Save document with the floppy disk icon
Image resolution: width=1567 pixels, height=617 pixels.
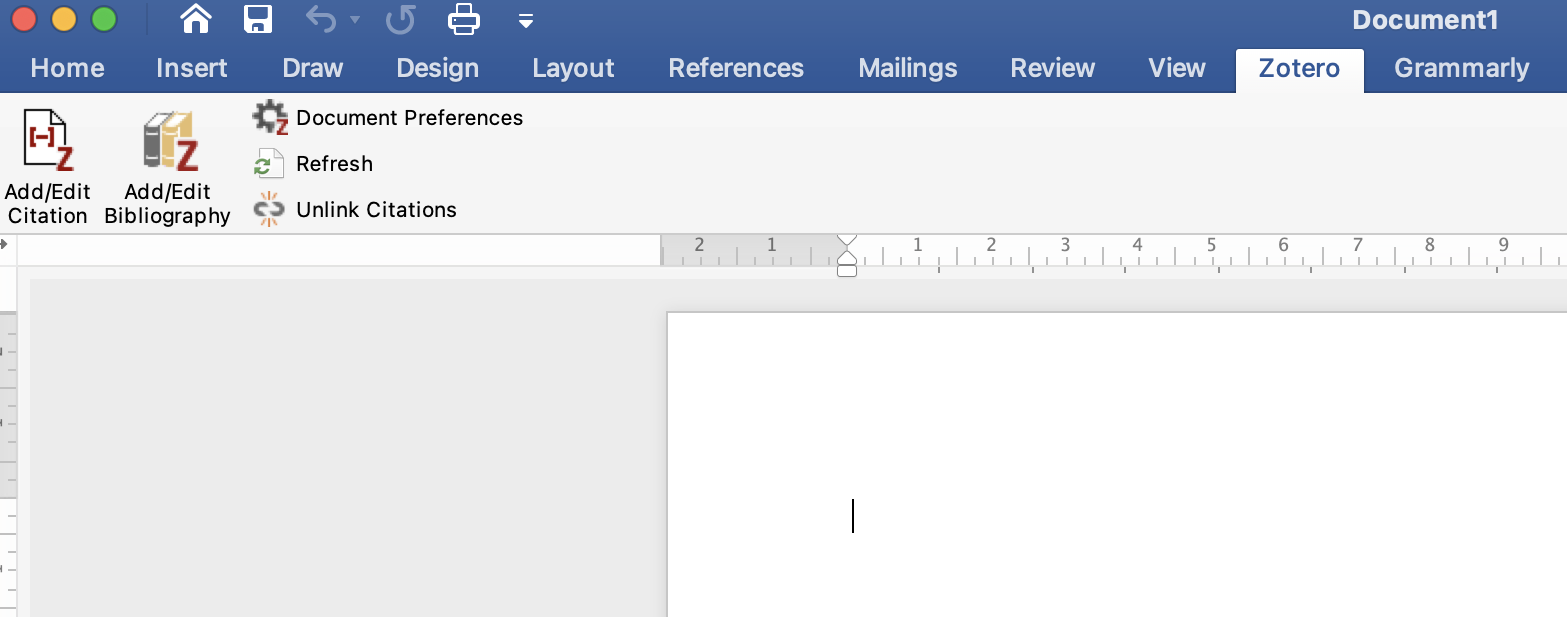coord(258,19)
